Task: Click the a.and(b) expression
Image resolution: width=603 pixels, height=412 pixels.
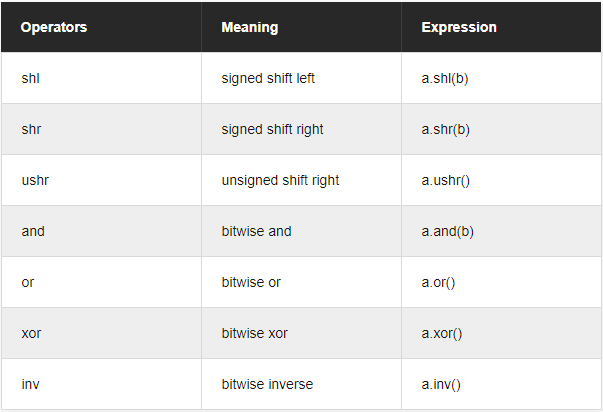Action: click(x=447, y=231)
